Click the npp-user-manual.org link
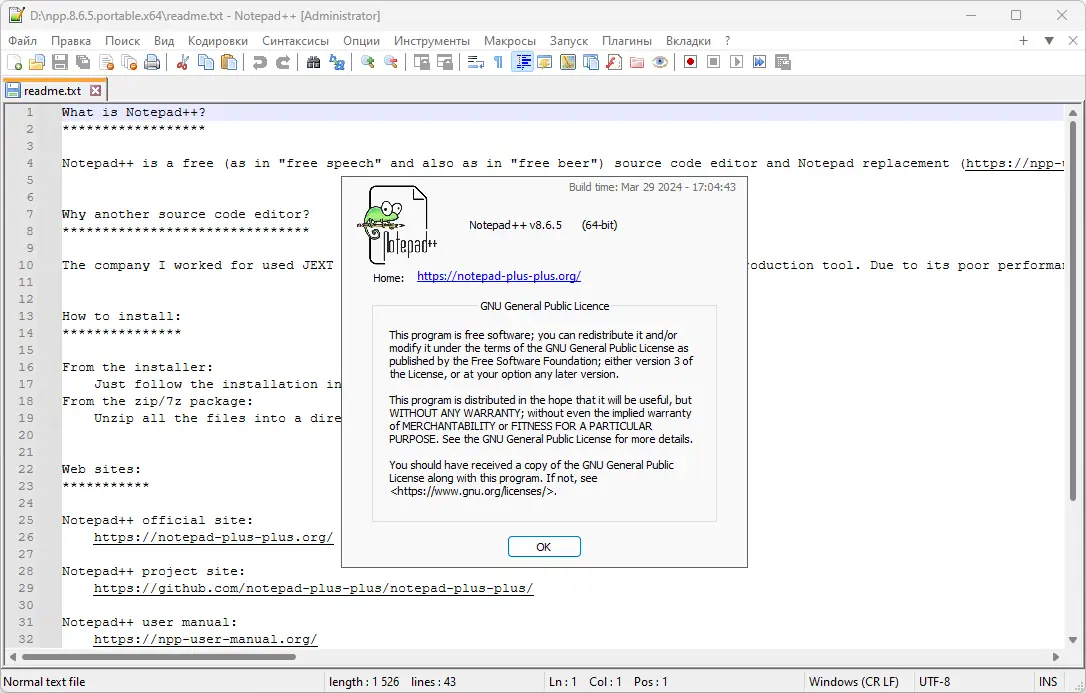The width and height of the screenshot is (1086, 693). (x=206, y=640)
